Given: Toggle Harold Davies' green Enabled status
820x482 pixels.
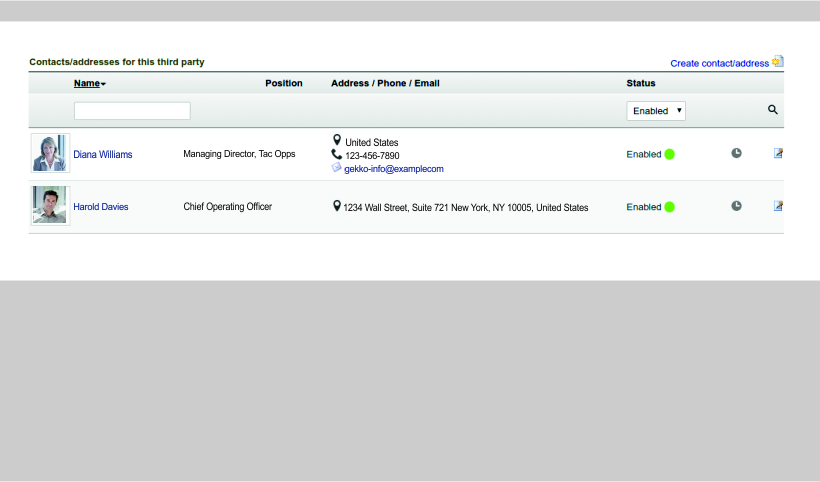Looking at the screenshot, I should (x=669, y=207).
